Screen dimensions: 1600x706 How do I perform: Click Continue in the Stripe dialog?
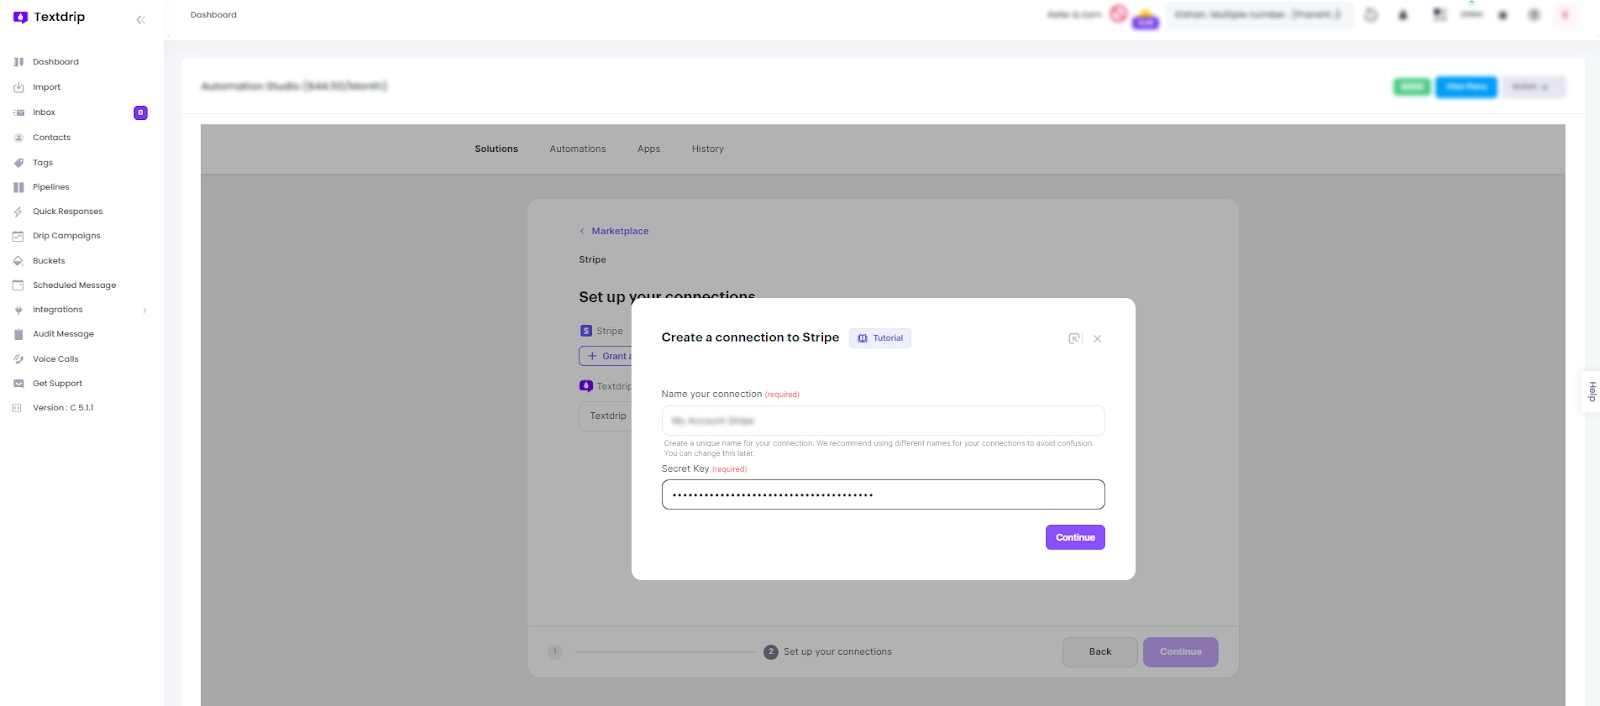point(1075,537)
